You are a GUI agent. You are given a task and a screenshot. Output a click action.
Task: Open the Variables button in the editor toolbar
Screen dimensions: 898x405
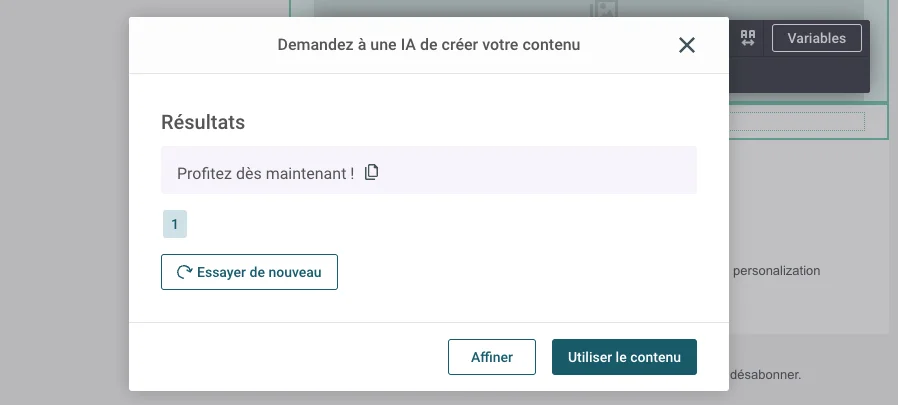coord(817,38)
